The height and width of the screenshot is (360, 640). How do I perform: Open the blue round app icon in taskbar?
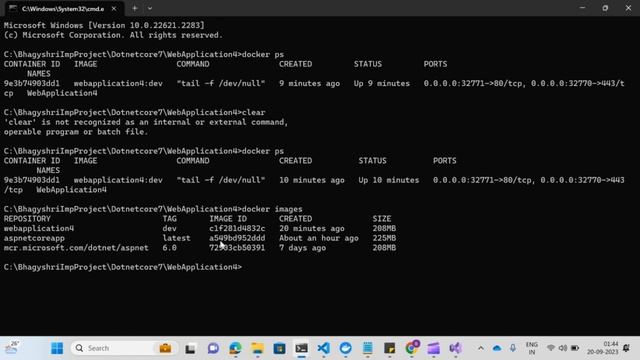[346, 348]
